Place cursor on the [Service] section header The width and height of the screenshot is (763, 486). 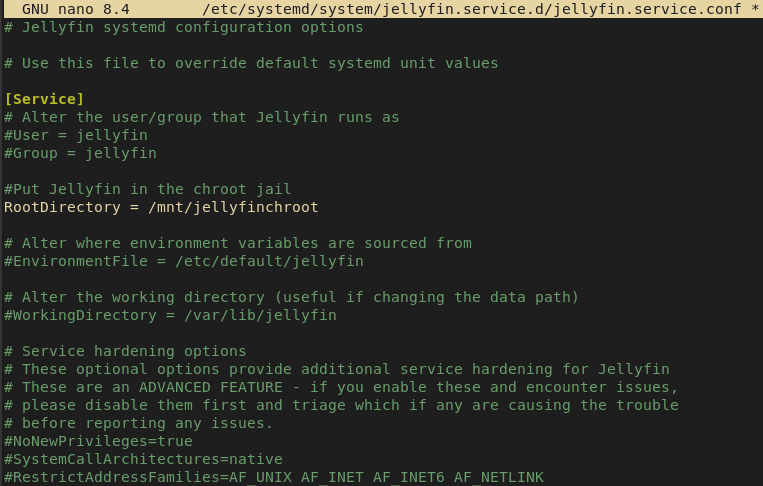coord(44,99)
